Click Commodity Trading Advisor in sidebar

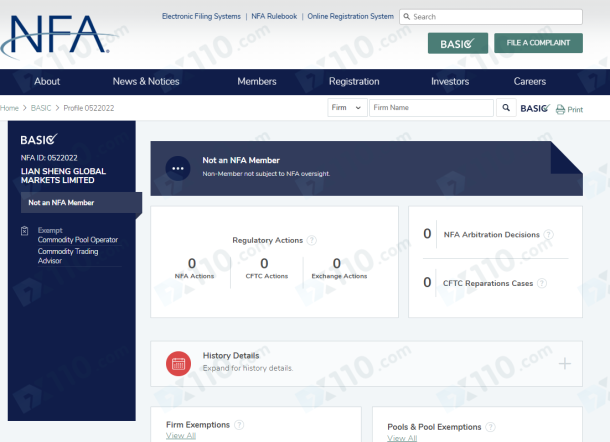[68, 256]
